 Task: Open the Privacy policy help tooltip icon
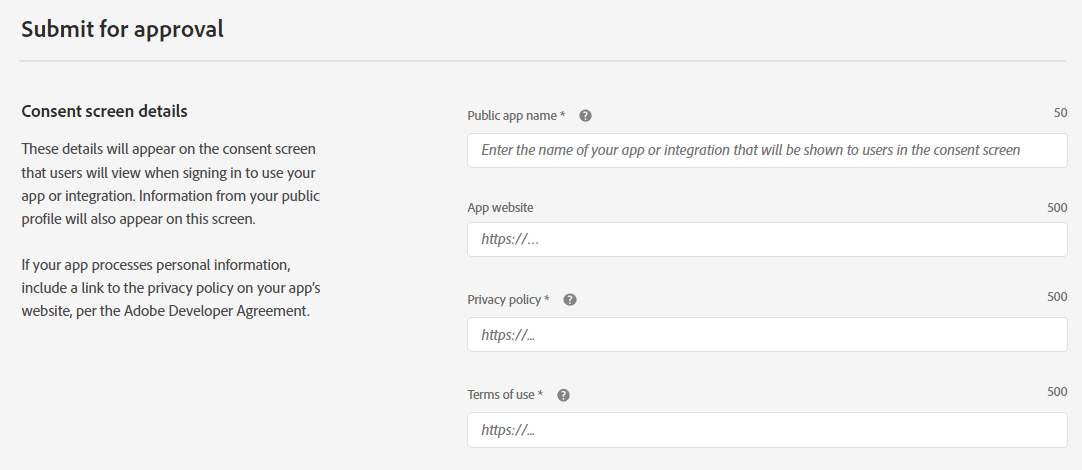coord(570,300)
